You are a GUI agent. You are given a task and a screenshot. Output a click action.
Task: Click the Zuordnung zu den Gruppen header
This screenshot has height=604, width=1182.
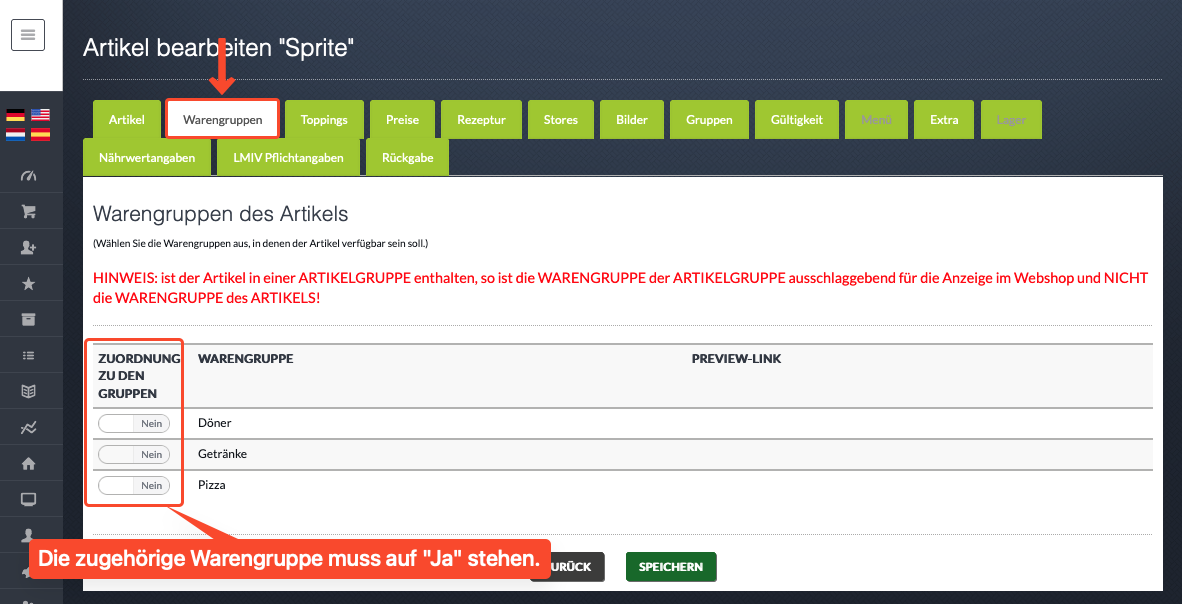click(139, 376)
